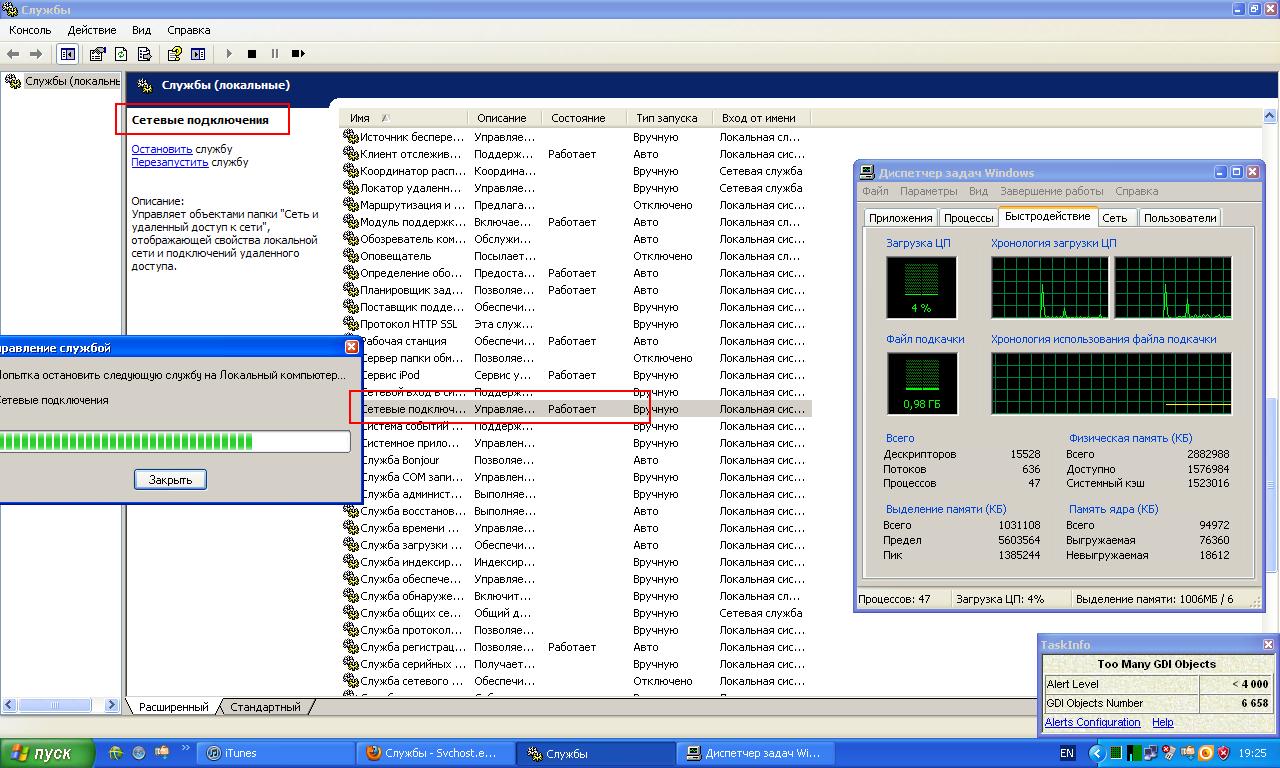1280x768 pixels.
Task: Open the Действие menu
Action: click(91, 30)
